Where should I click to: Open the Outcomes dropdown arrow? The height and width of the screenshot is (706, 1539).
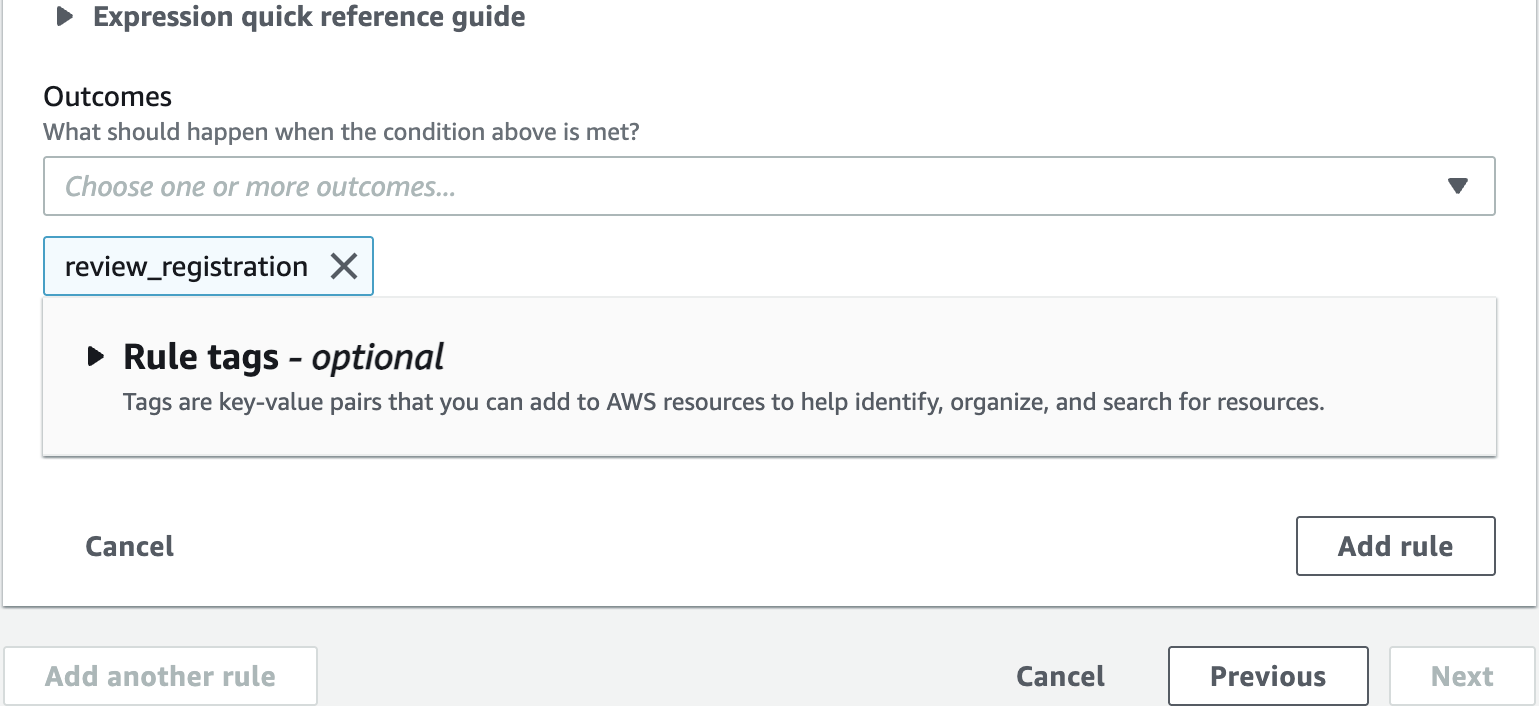(1457, 186)
